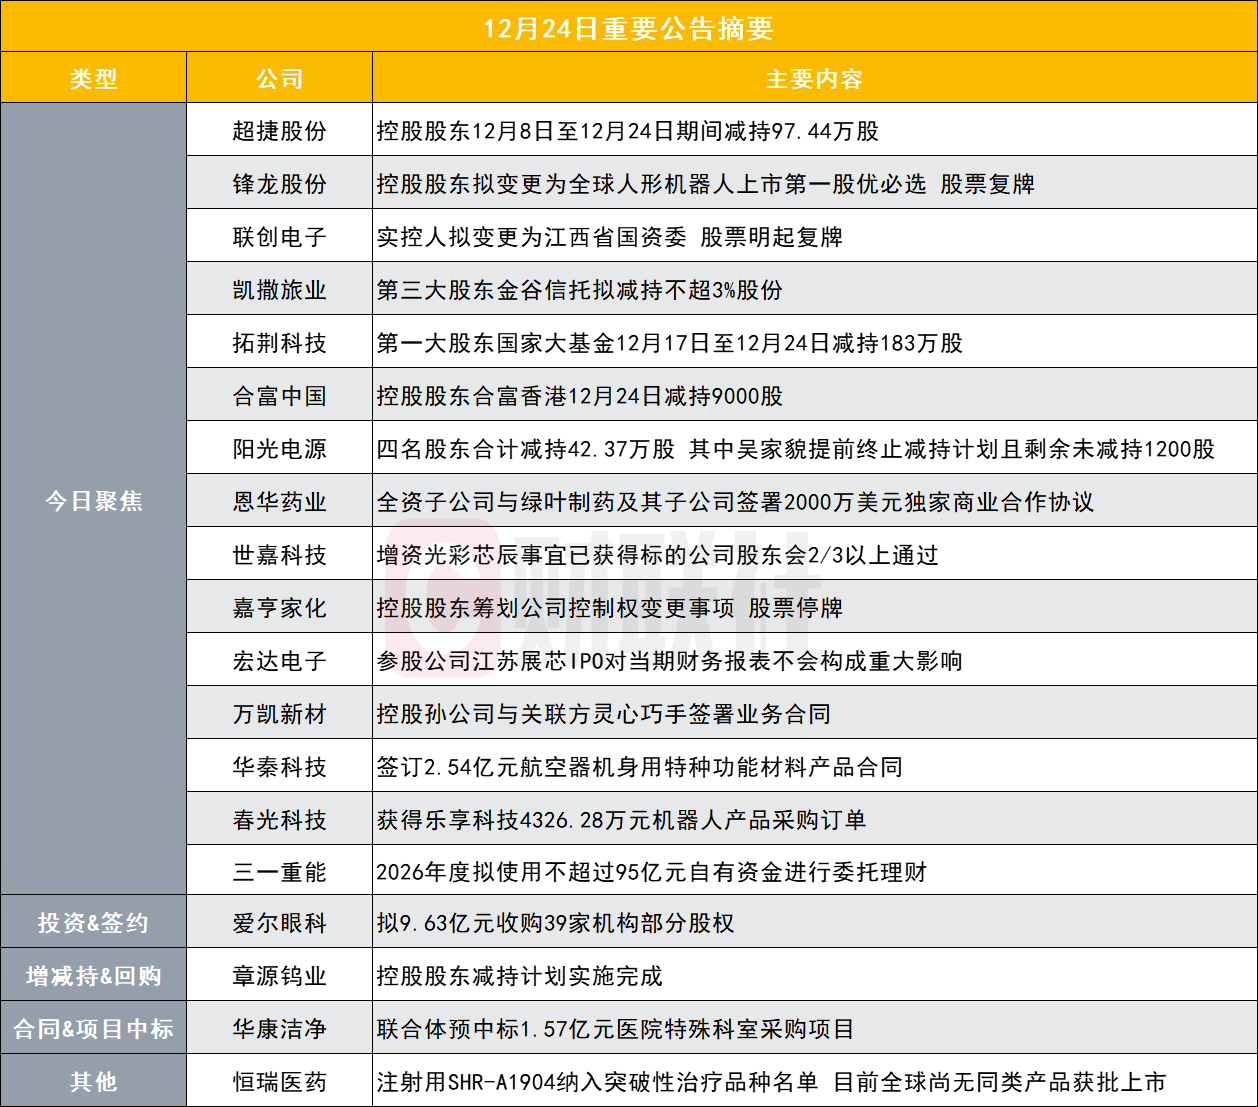Click the table title 12月24日重要公告摘要
This screenshot has width=1258, height=1107.
[629, 29]
